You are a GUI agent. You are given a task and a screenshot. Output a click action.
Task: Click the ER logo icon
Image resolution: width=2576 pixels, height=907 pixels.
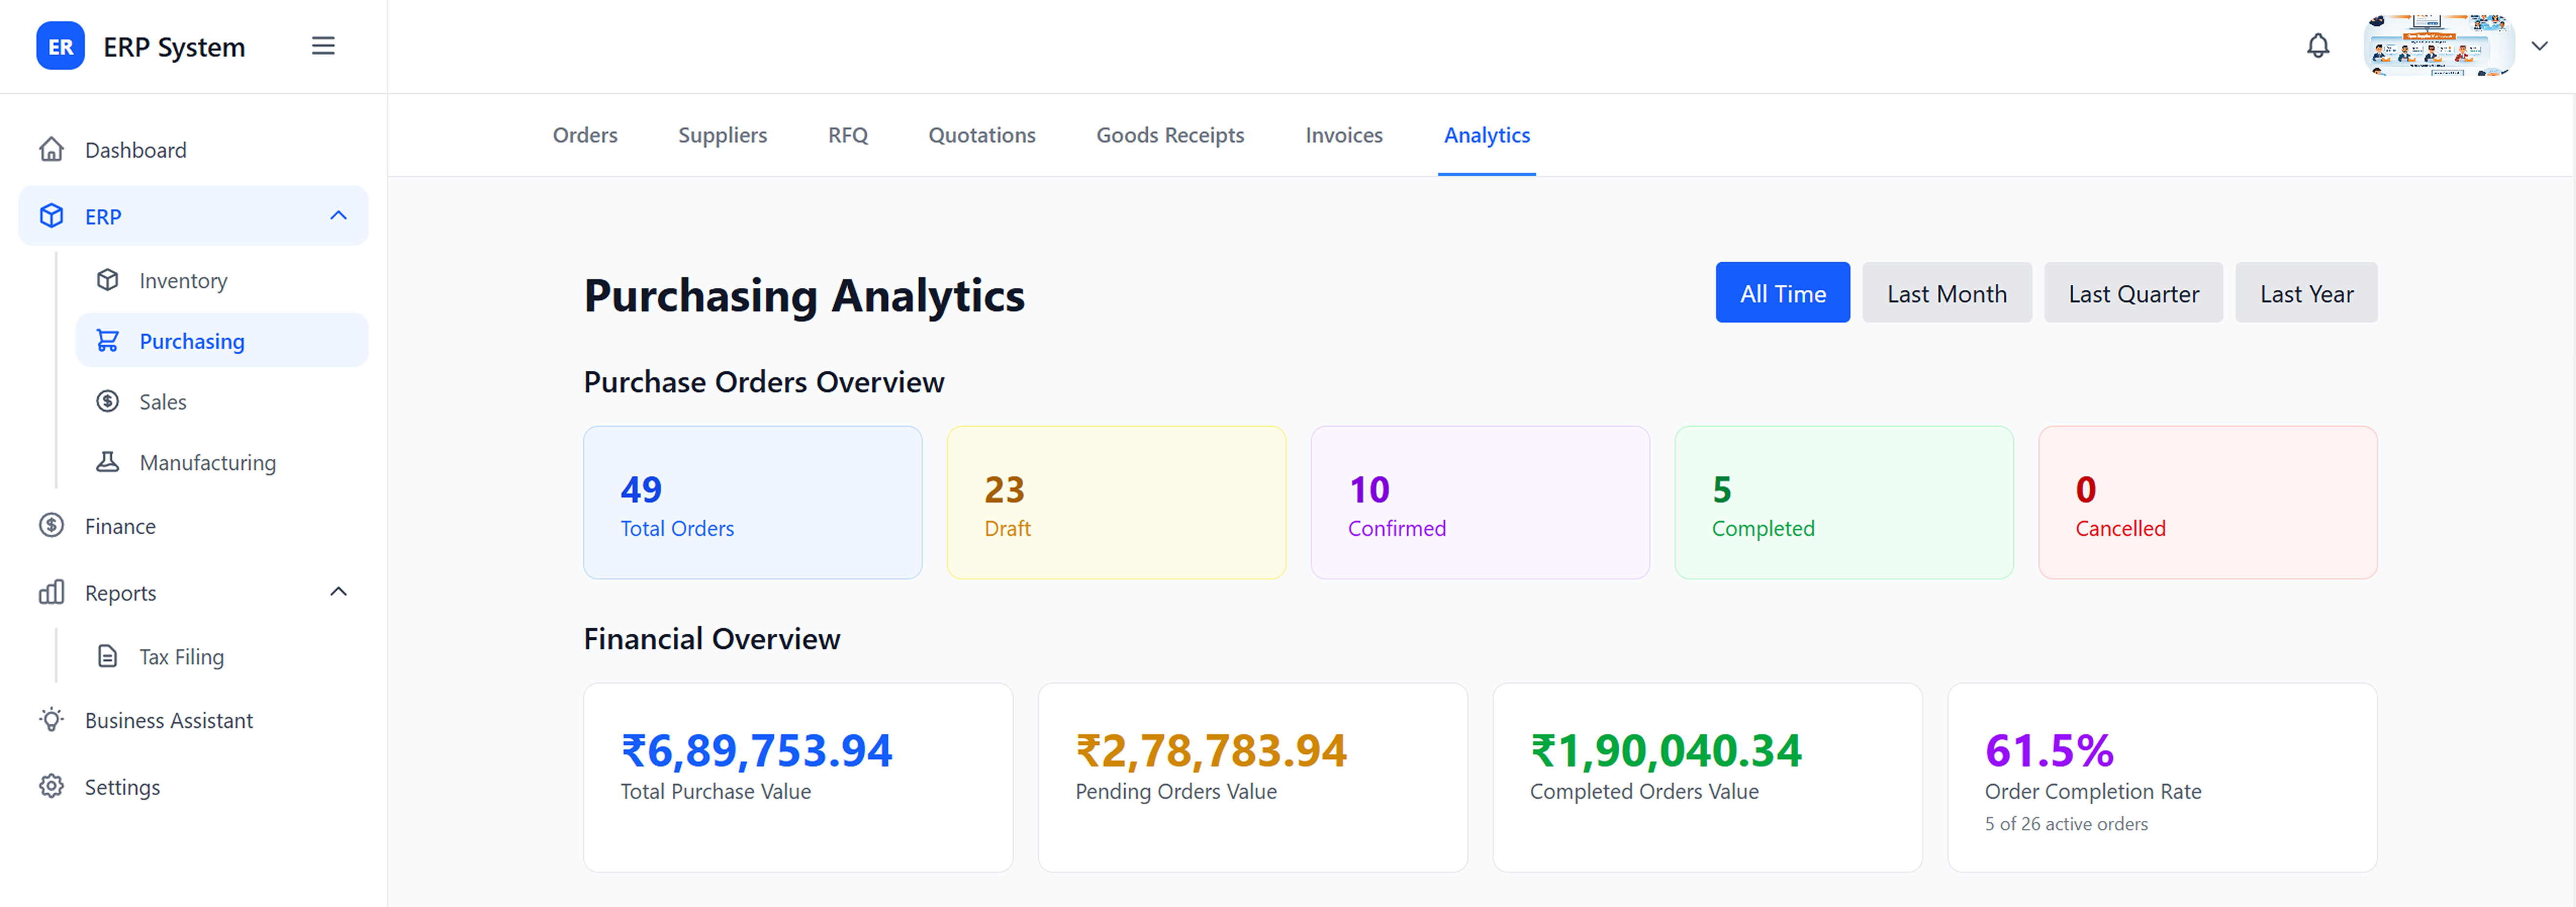[x=60, y=46]
